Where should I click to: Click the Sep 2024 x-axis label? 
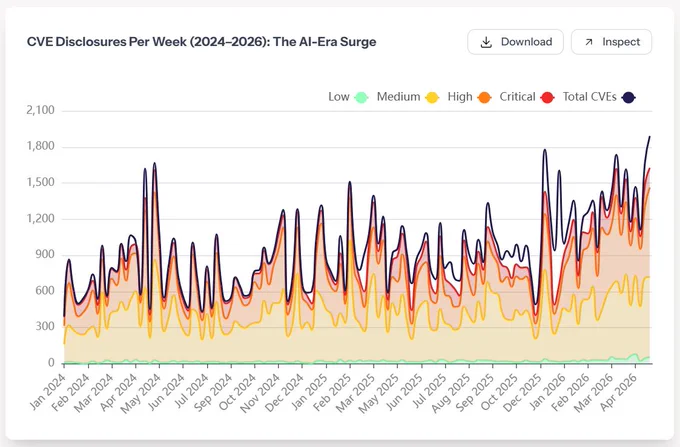(x=213, y=391)
